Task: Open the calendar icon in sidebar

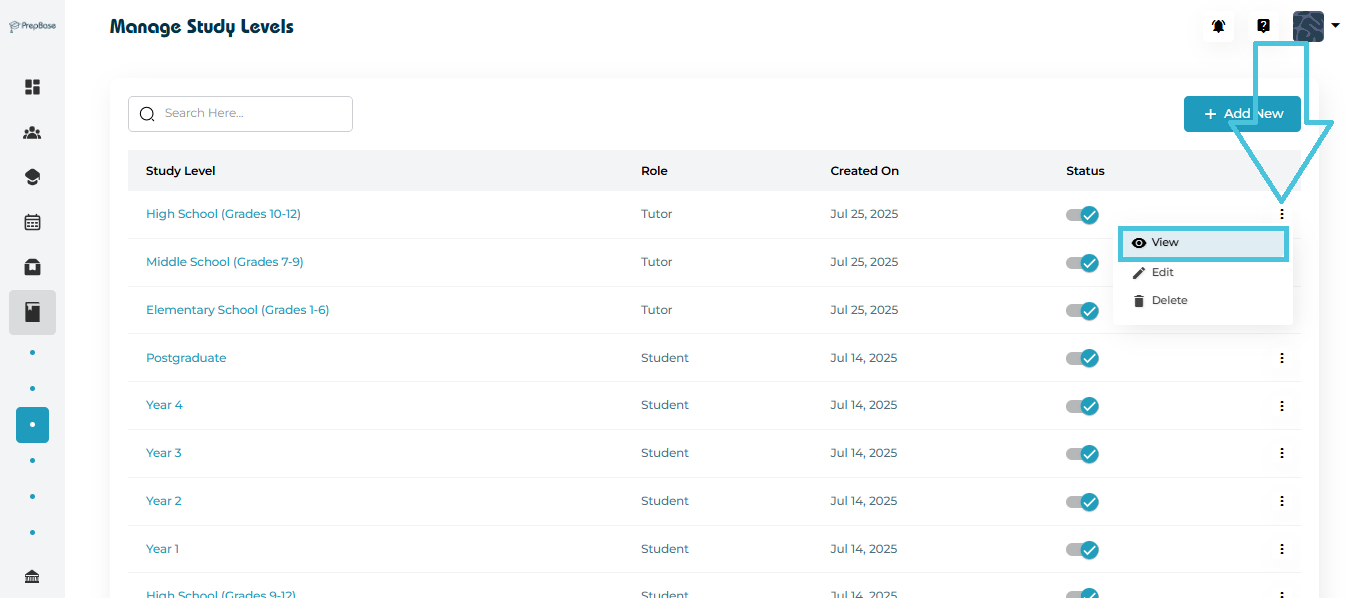Action: (32, 222)
